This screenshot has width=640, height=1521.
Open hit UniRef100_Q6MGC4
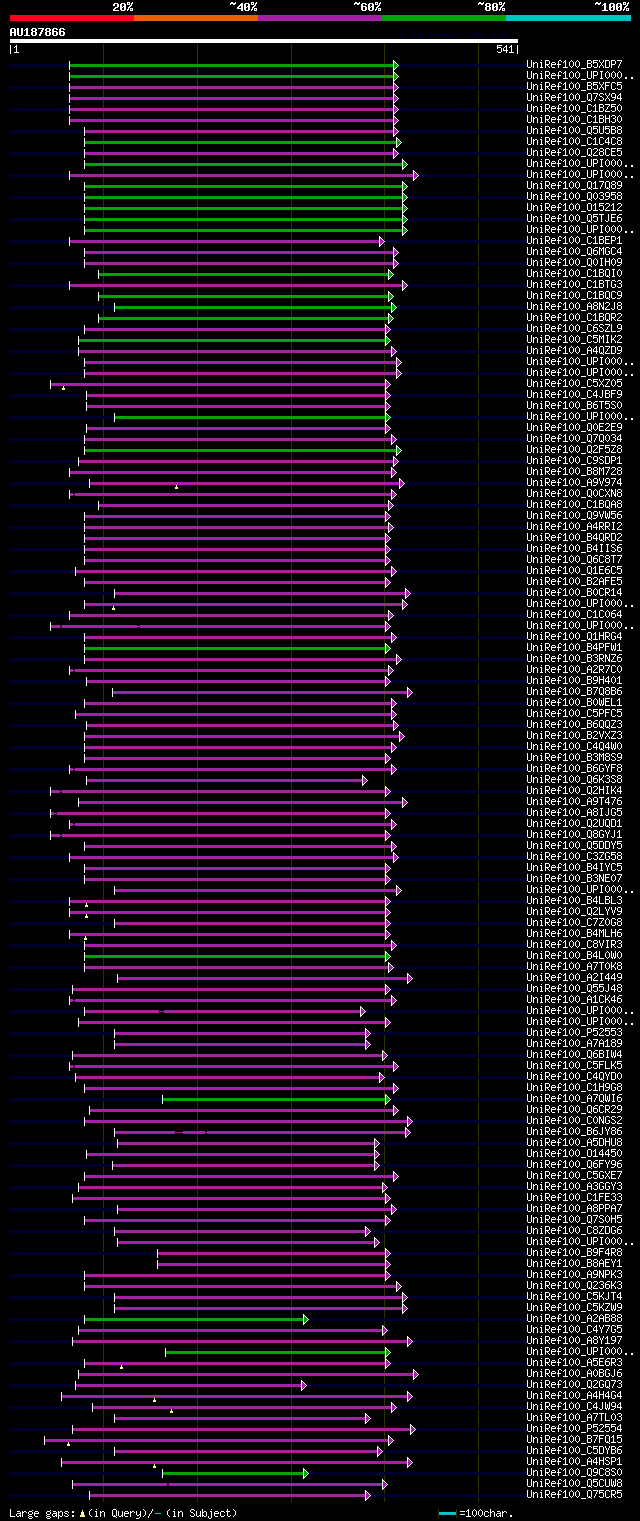point(574,252)
